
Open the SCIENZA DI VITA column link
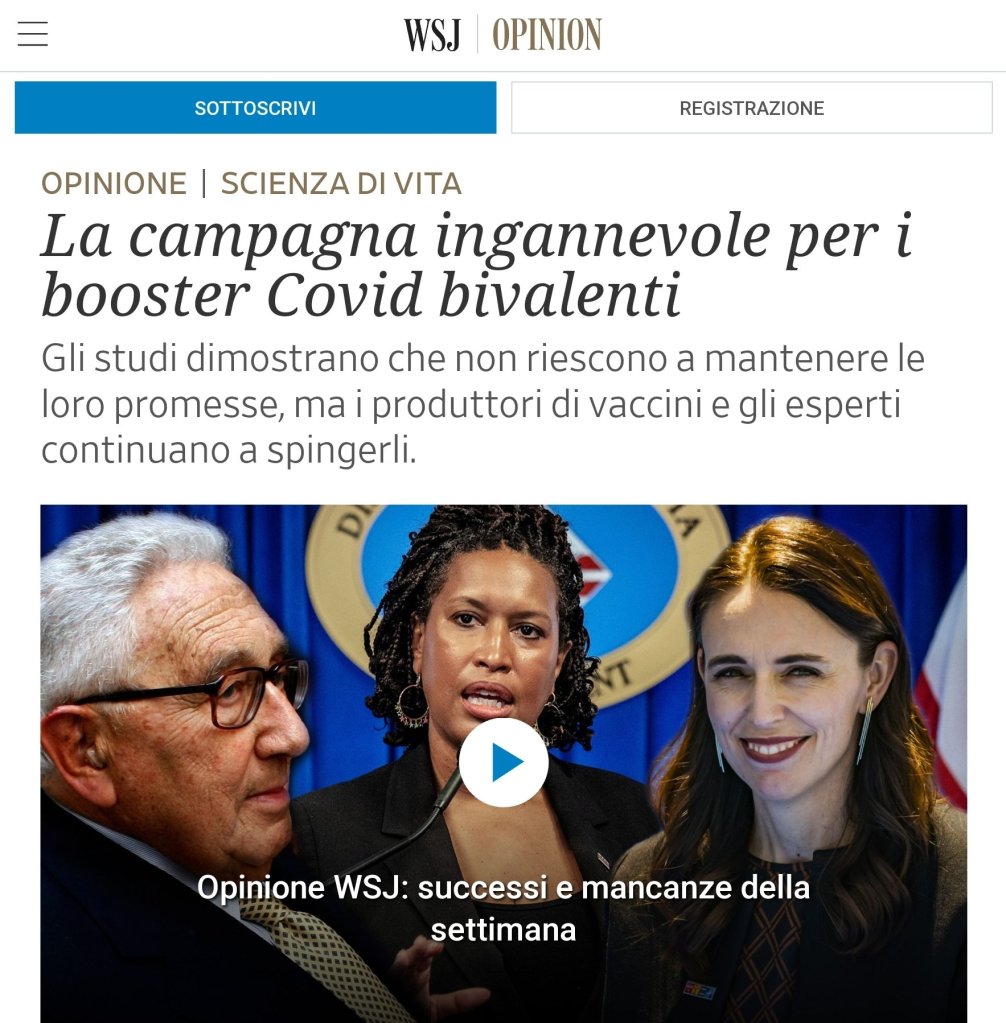341,183
